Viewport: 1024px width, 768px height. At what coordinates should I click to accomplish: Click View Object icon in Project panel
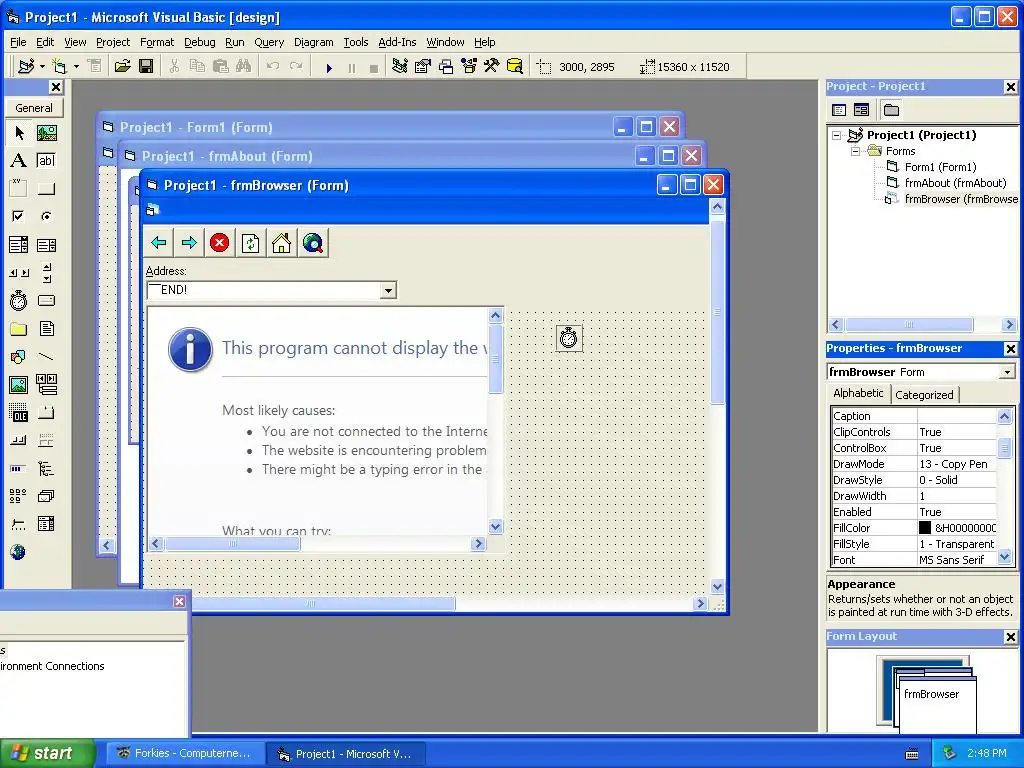[861, 110]
